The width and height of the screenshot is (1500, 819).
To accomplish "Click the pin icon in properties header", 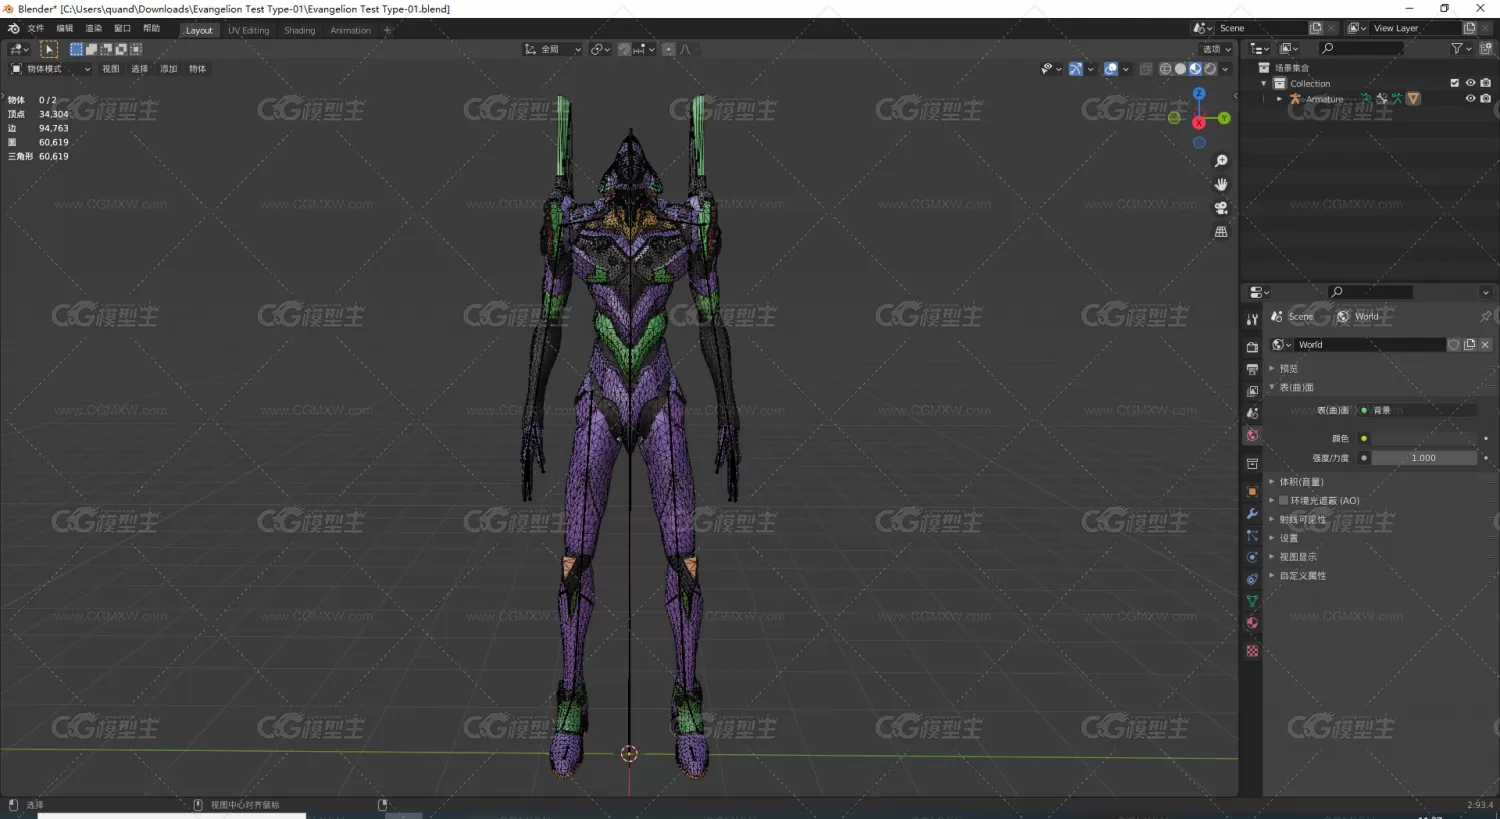I will click(1485, 316).
